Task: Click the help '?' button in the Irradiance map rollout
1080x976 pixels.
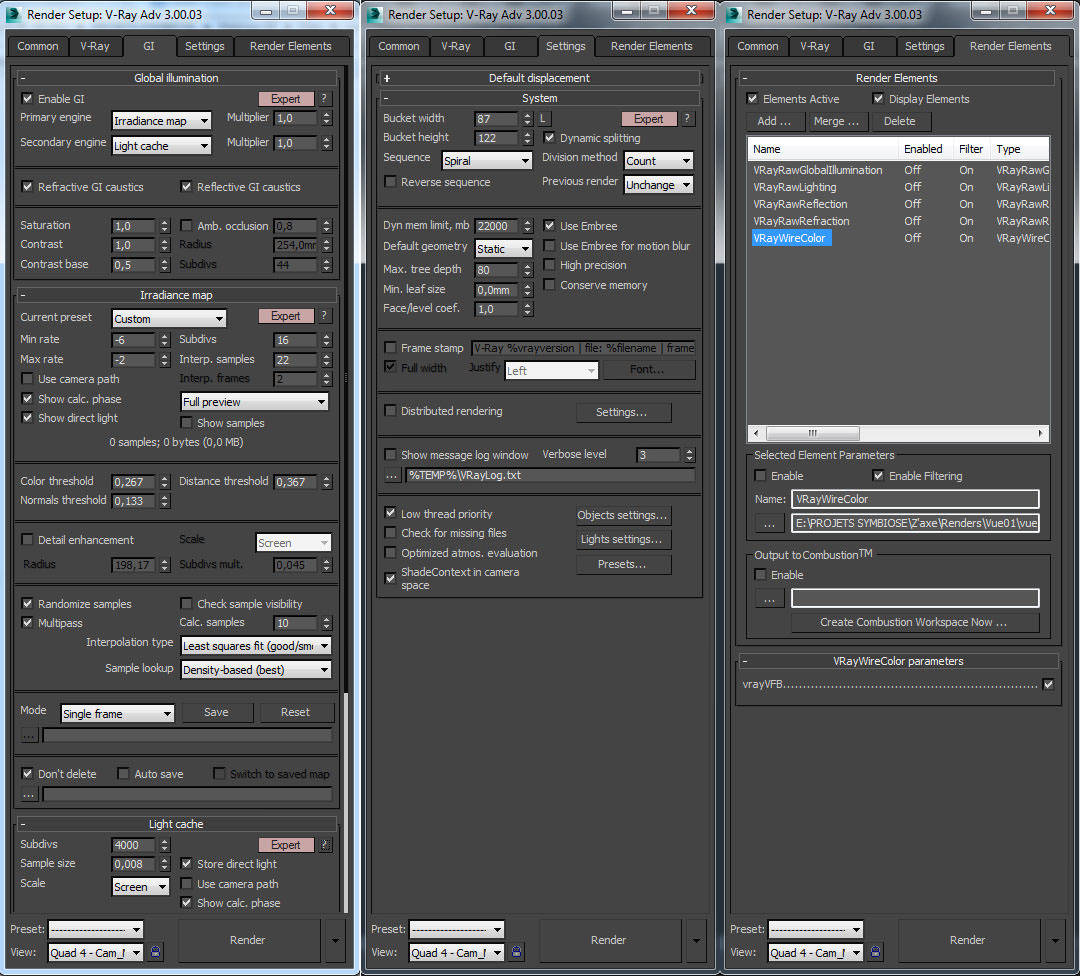Action: (324, 315)
